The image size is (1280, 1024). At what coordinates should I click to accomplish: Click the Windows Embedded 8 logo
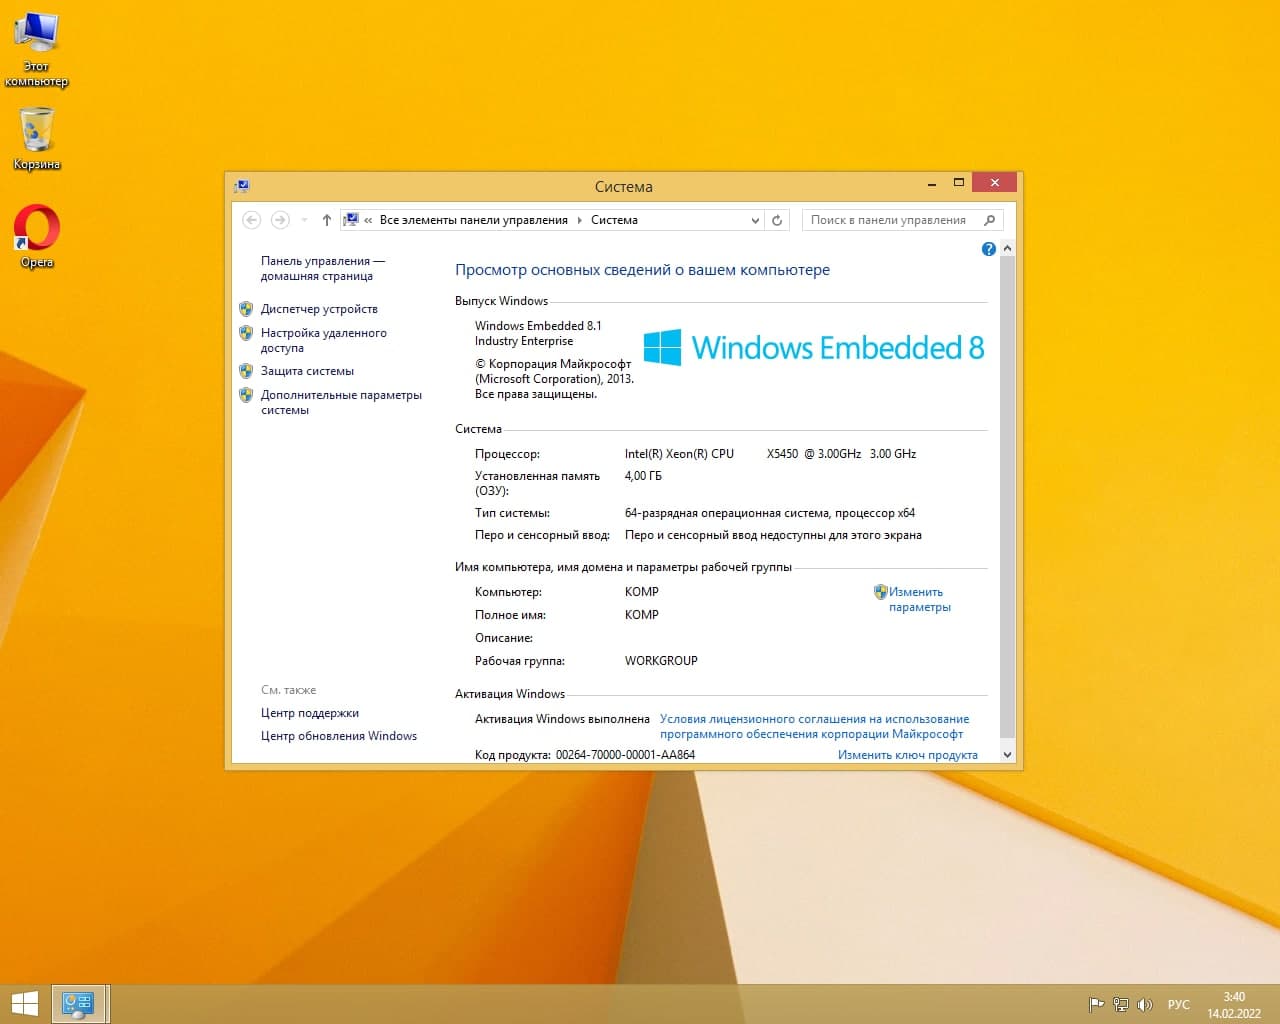pos(814,347)
